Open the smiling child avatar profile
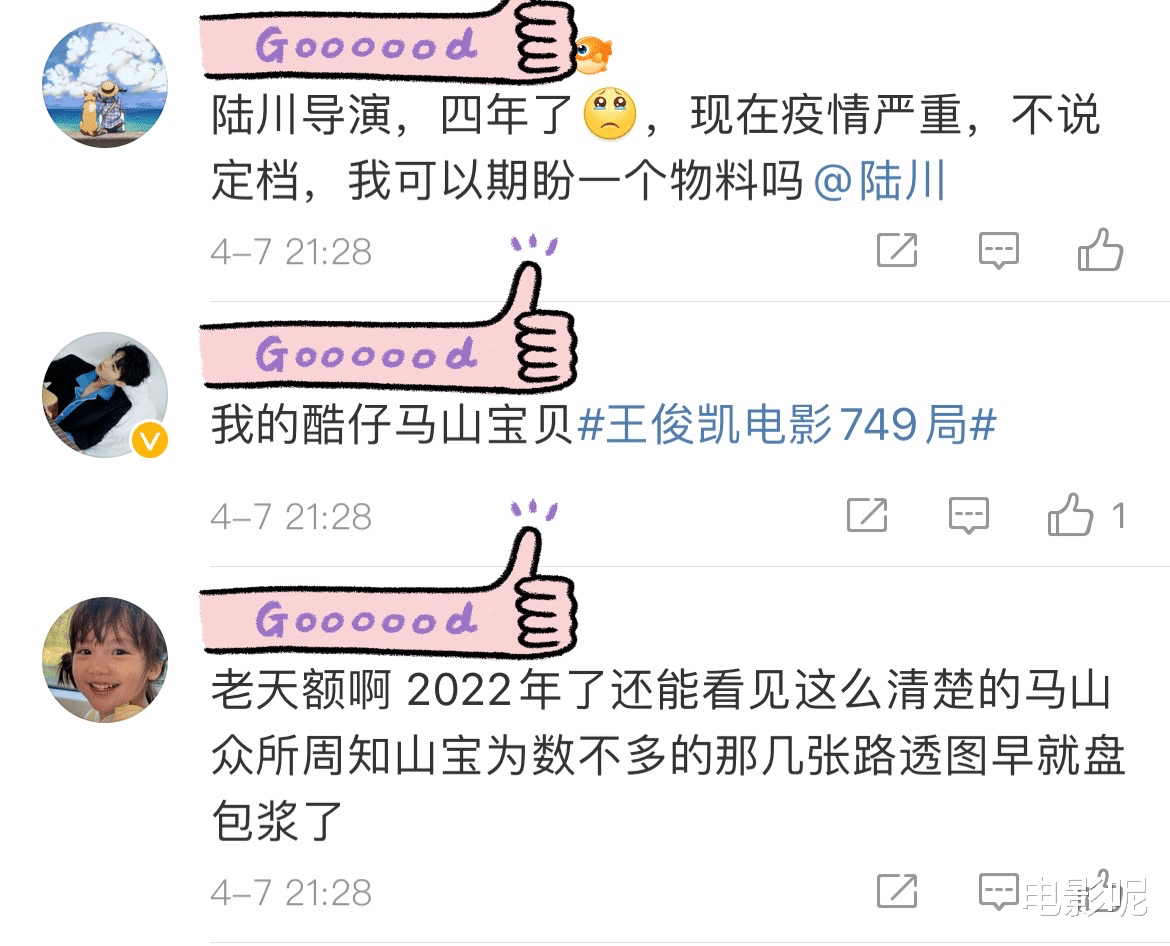Screen dimensions: 1170x946 [104, 660]
